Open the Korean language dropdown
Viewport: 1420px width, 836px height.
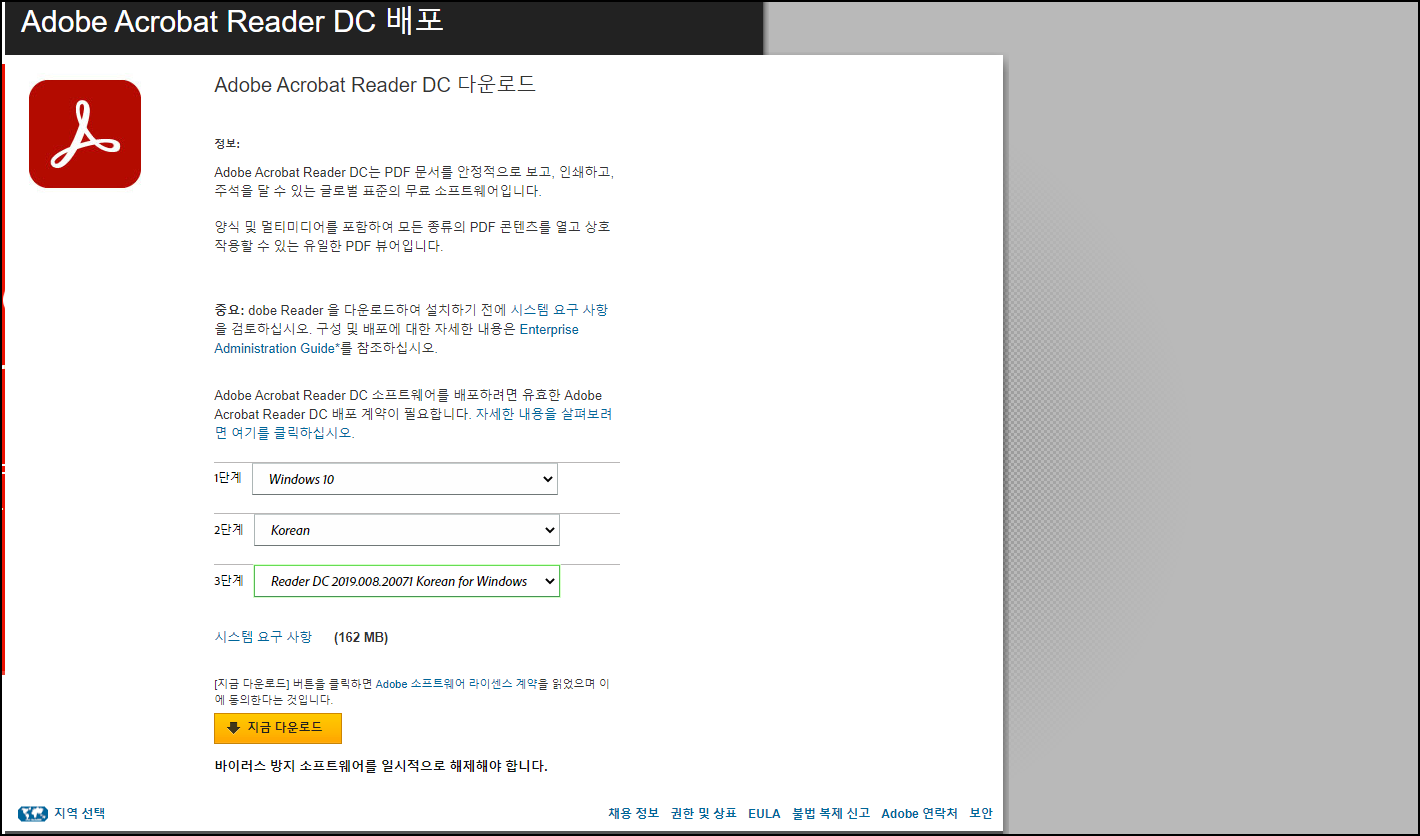407,530
